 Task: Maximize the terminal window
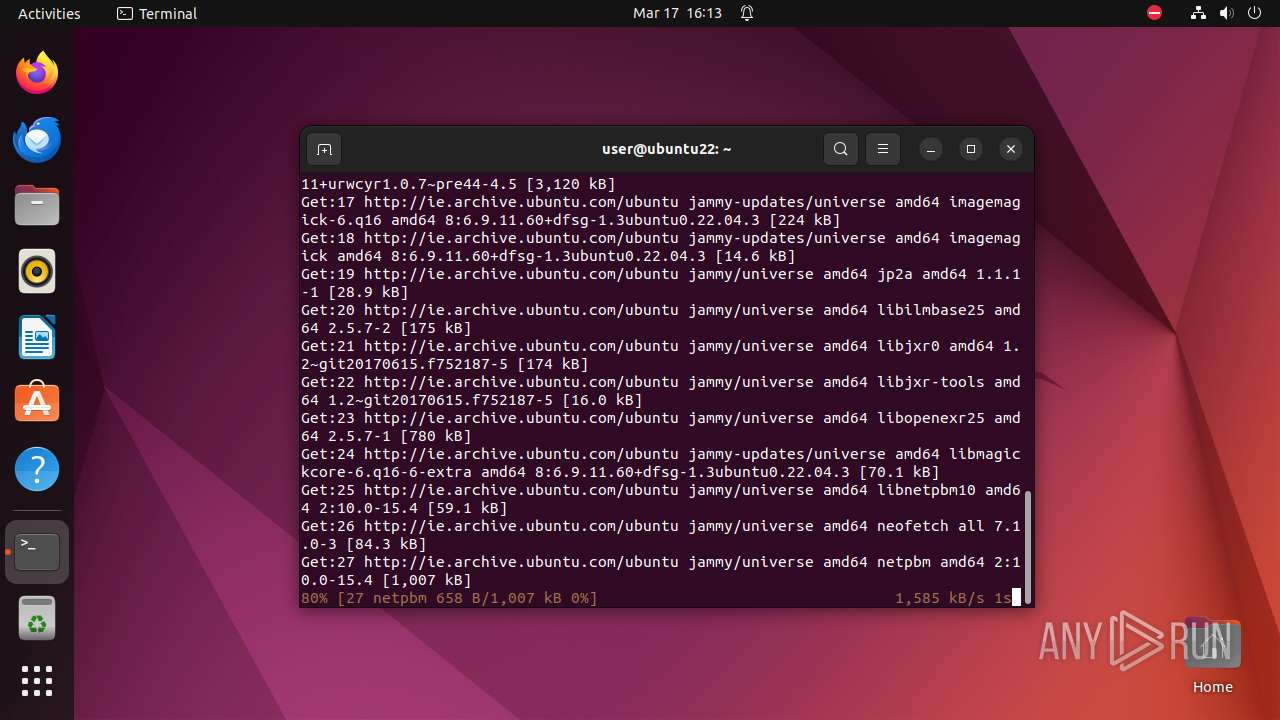point(971,149)
